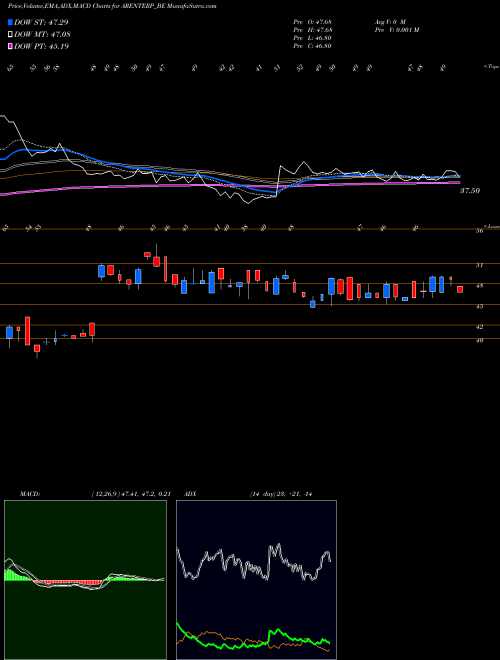Open the green MACD histogram panel
500x660 pixels.
point(85,580)
